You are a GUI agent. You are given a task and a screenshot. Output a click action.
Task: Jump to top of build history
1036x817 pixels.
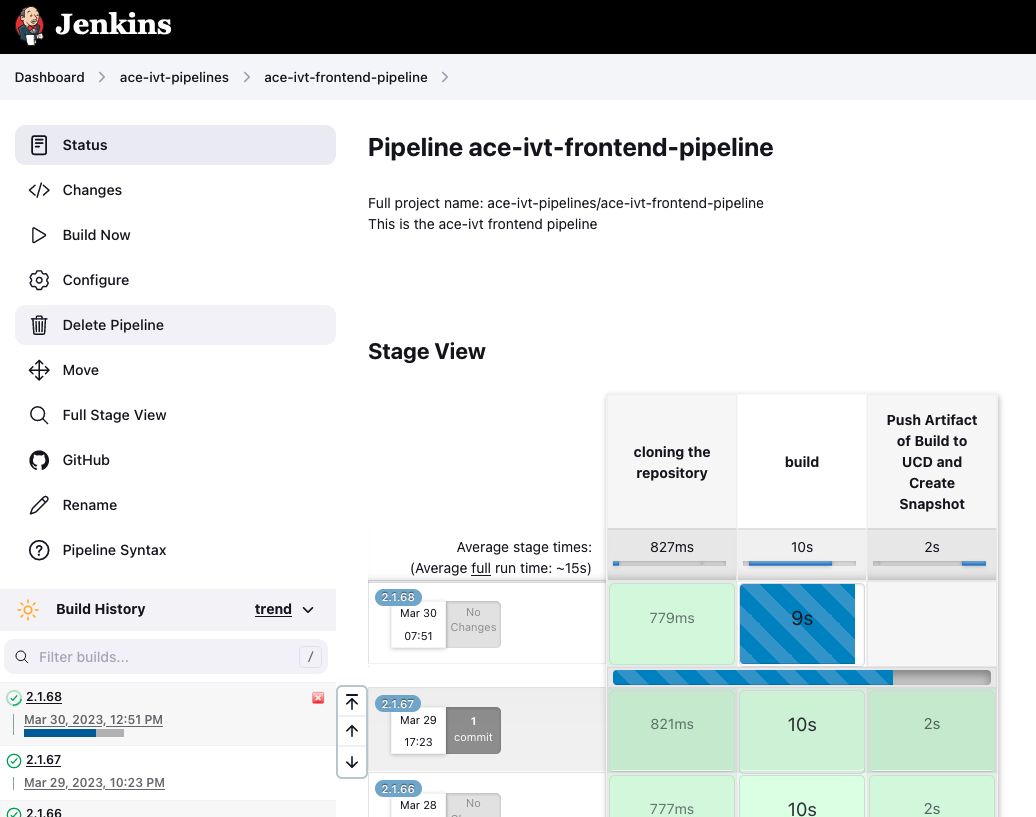(352, 702)
